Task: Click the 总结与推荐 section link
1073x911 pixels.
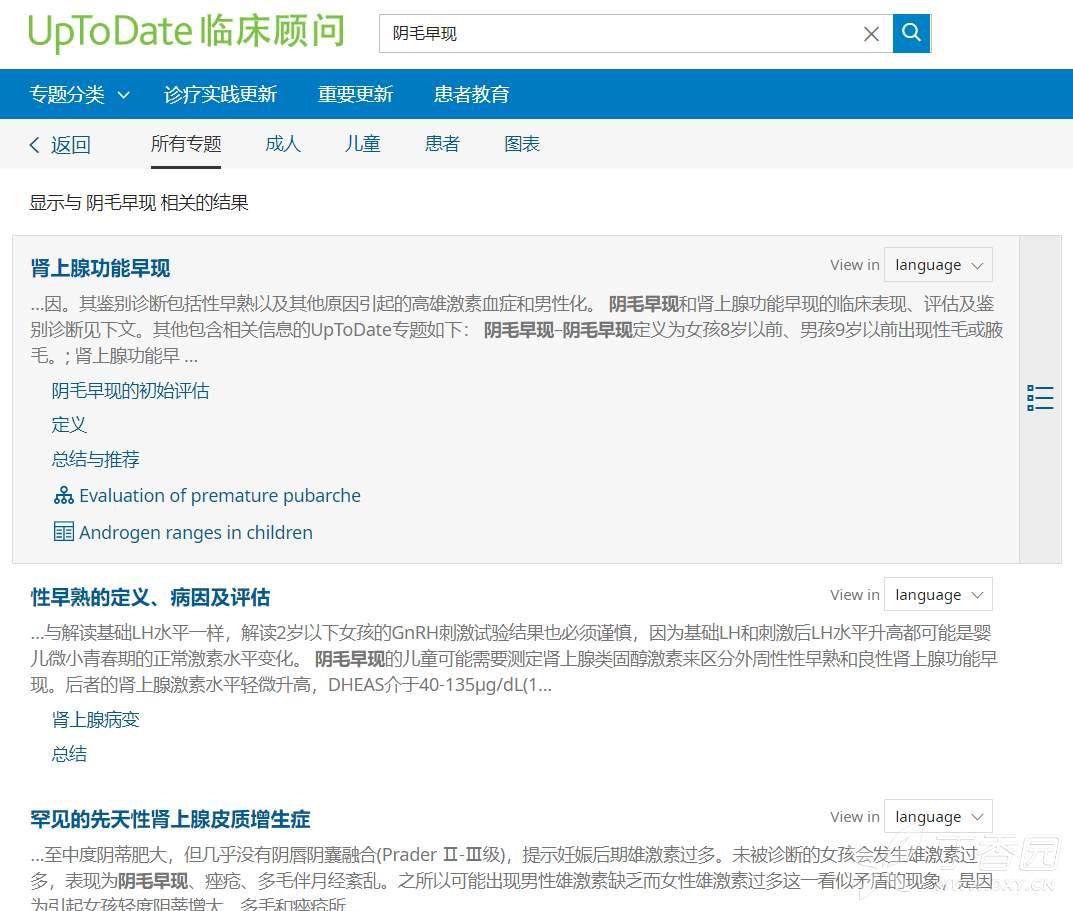Action: point(95,459)
